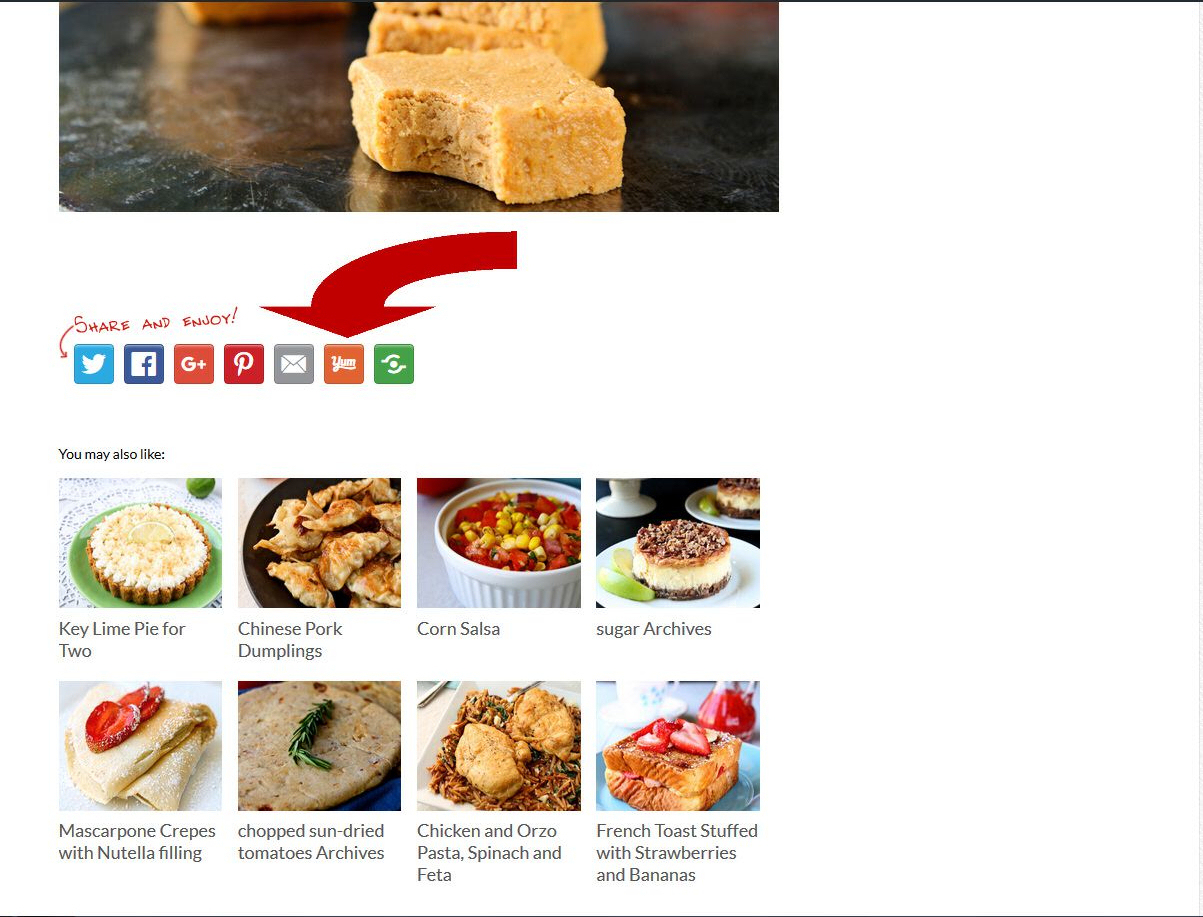
Task: Open the Key Lime Pie for Two thumbnail
Action: tap(140, 543)
